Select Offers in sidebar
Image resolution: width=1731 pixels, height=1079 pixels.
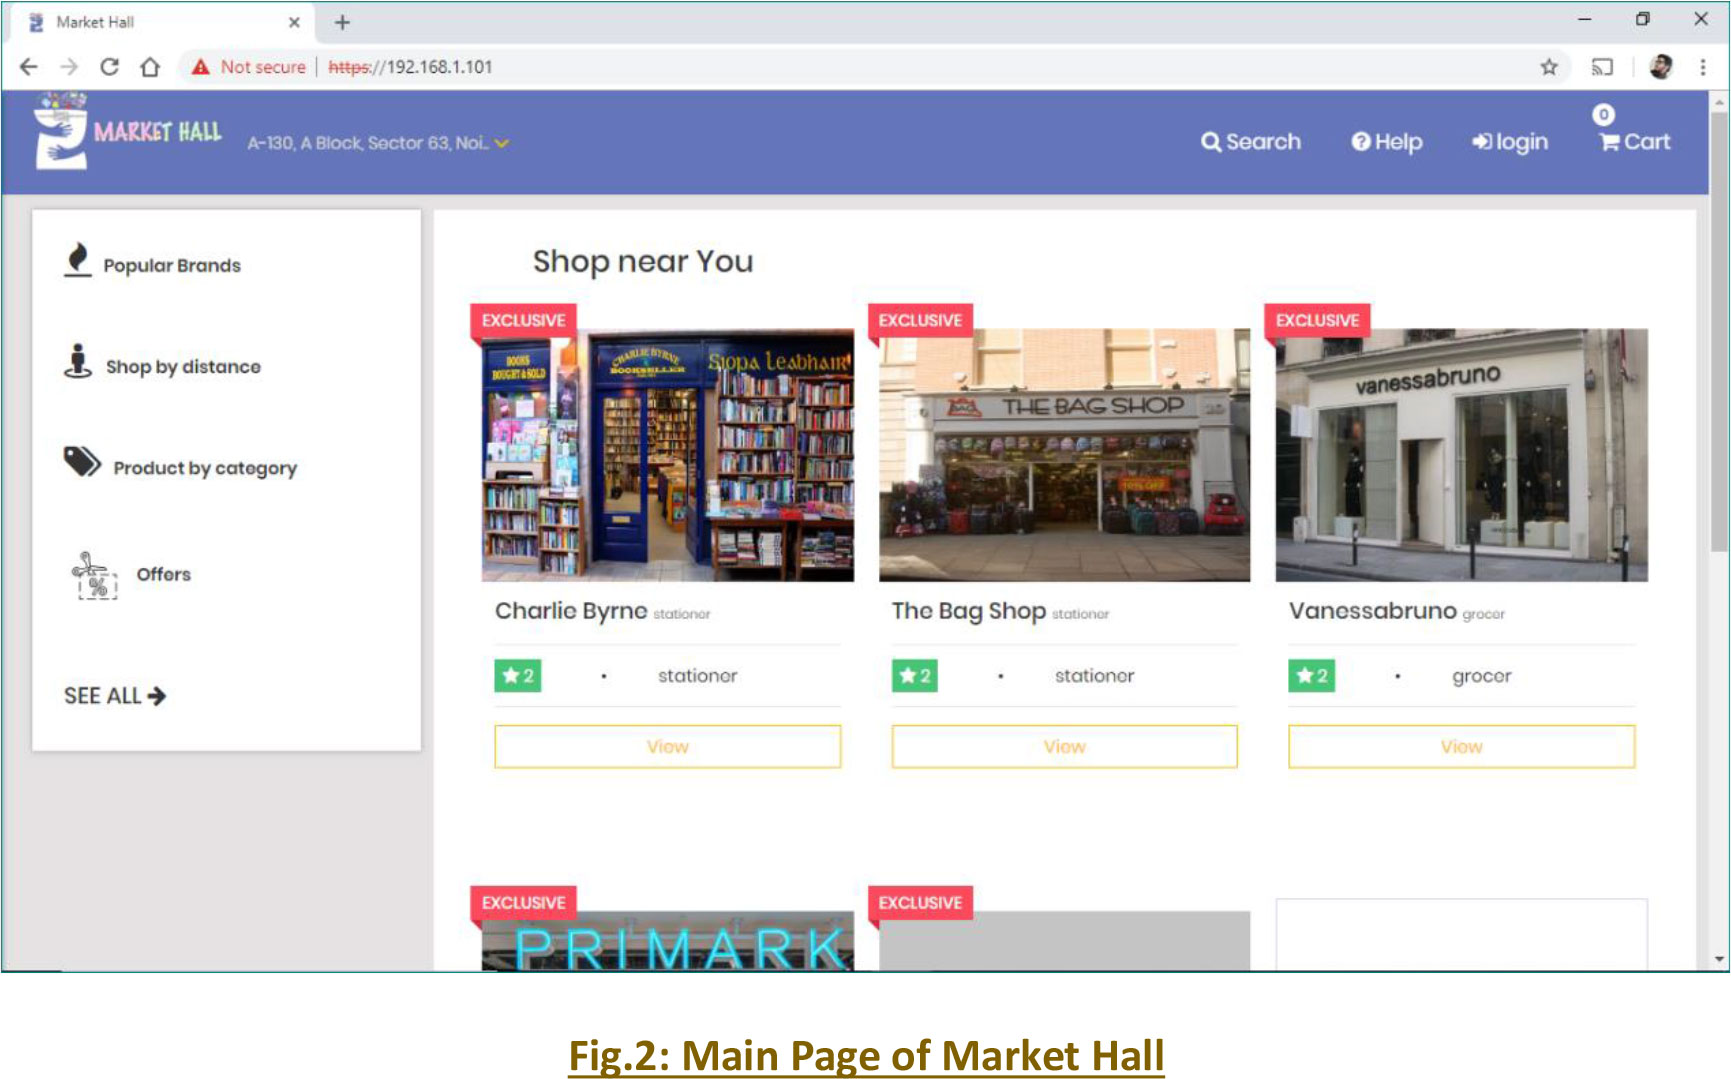(164, 574)
